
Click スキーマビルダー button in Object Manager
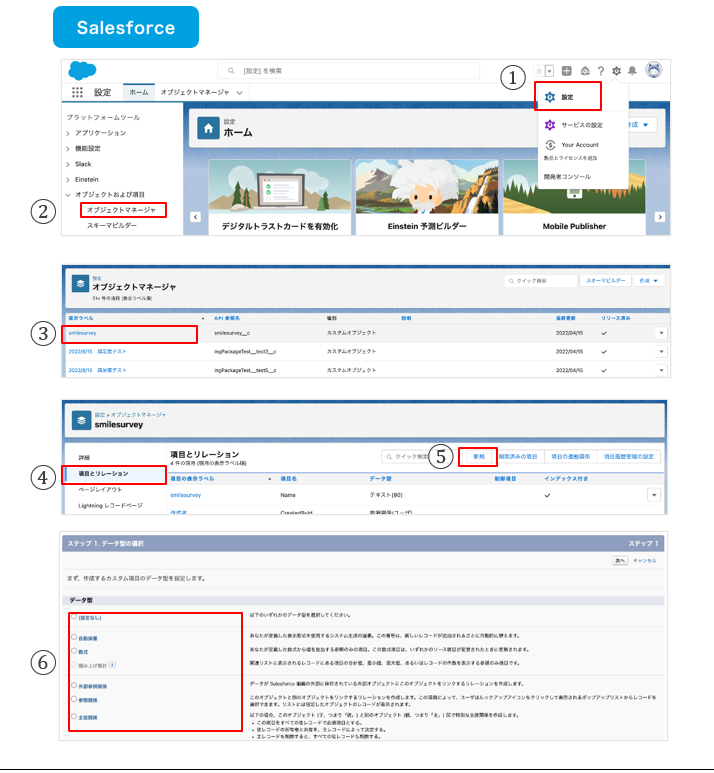click(x=605, y=281)
